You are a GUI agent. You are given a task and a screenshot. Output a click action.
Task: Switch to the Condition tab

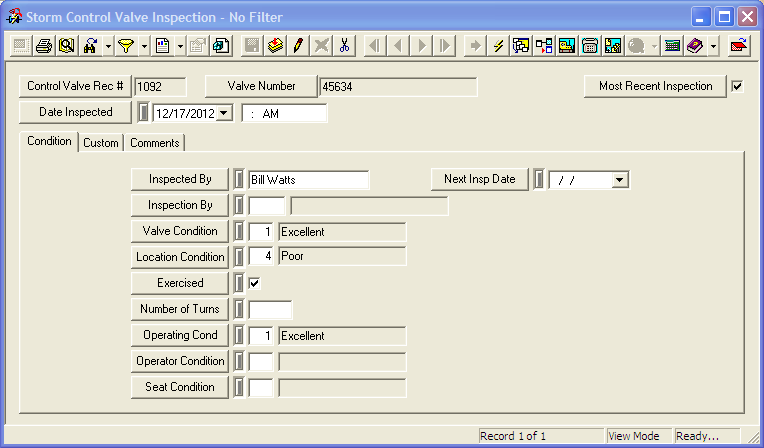49,141
